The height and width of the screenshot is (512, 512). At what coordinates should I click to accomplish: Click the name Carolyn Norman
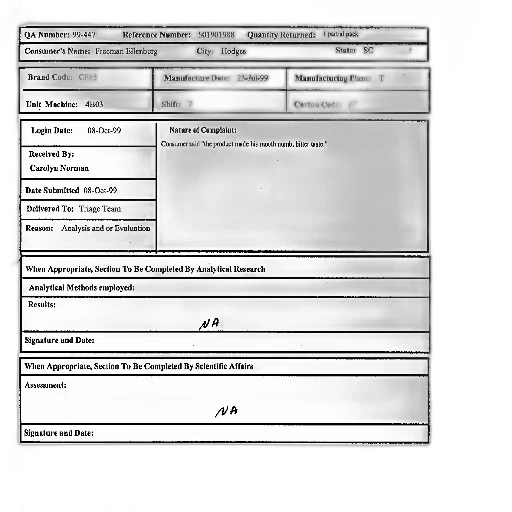coord(59,168)
